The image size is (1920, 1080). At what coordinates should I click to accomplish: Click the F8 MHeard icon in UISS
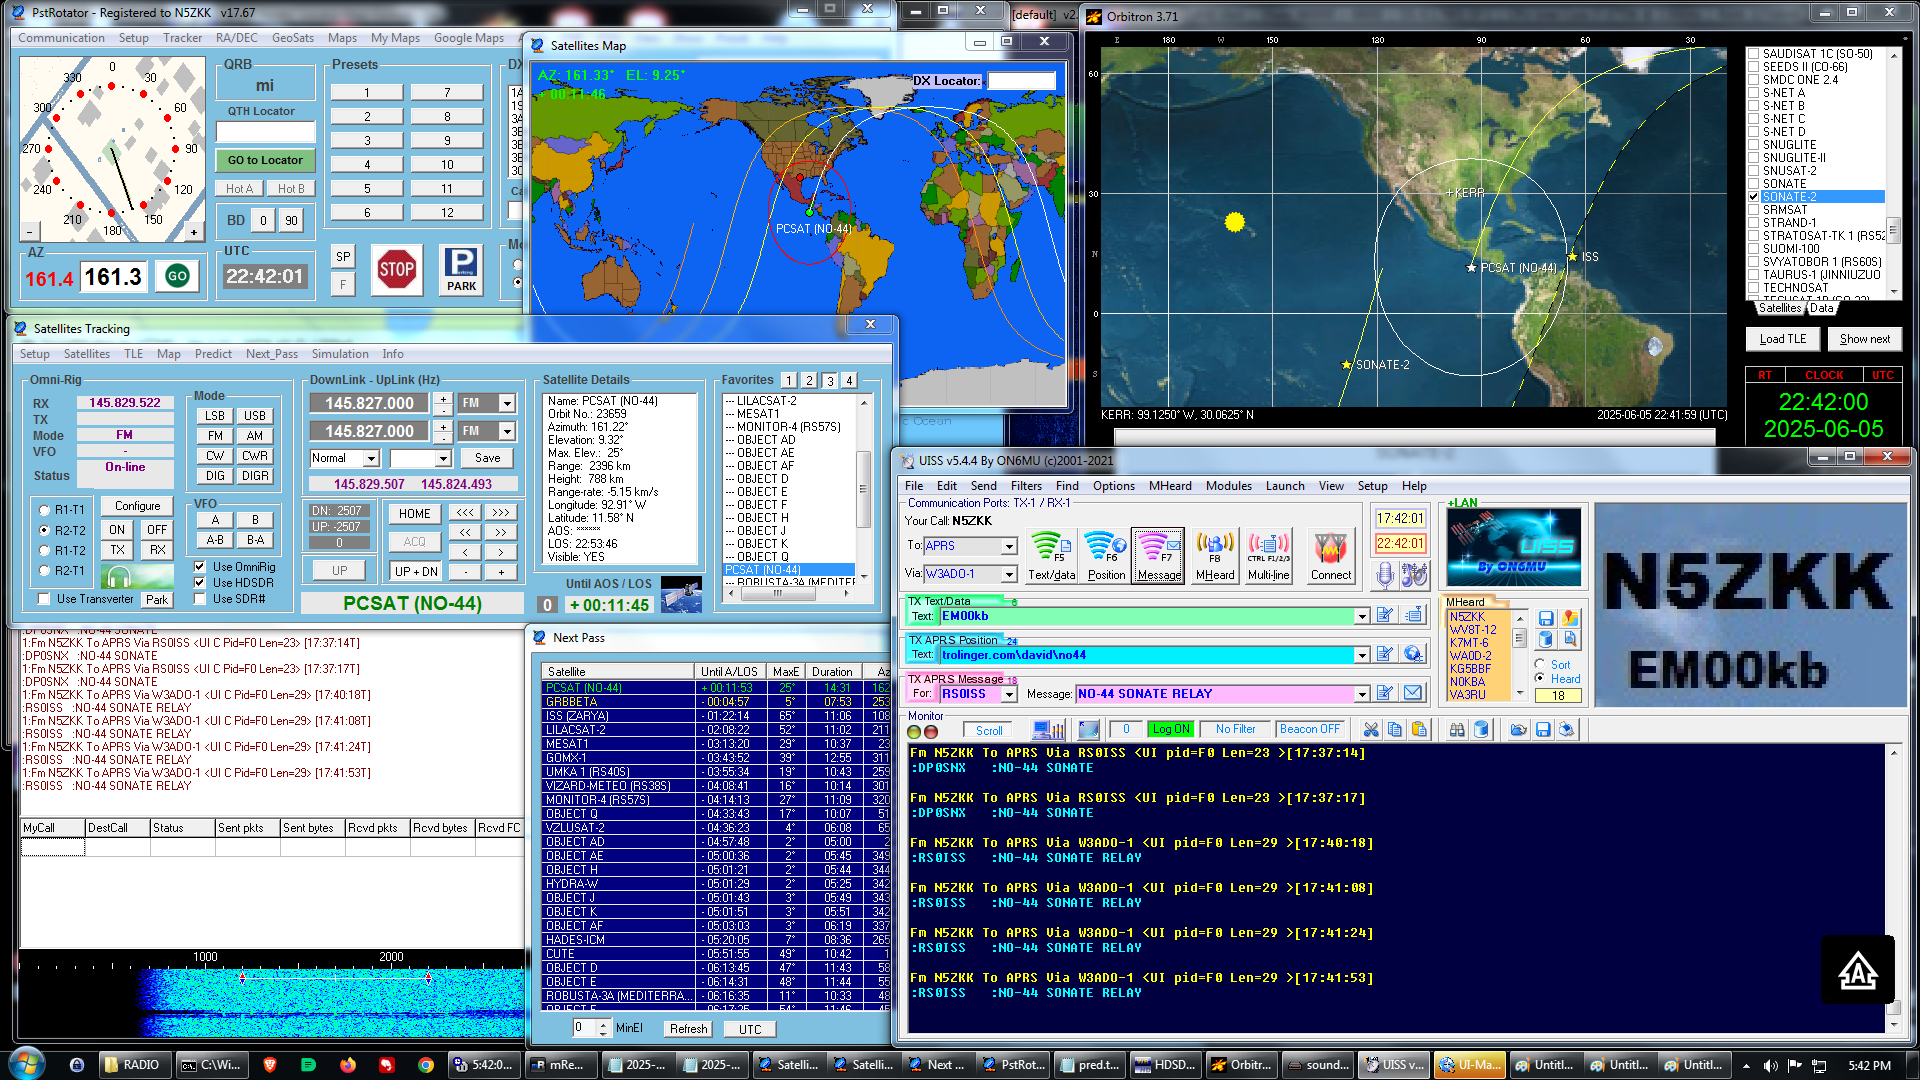tap(1214, 555)
